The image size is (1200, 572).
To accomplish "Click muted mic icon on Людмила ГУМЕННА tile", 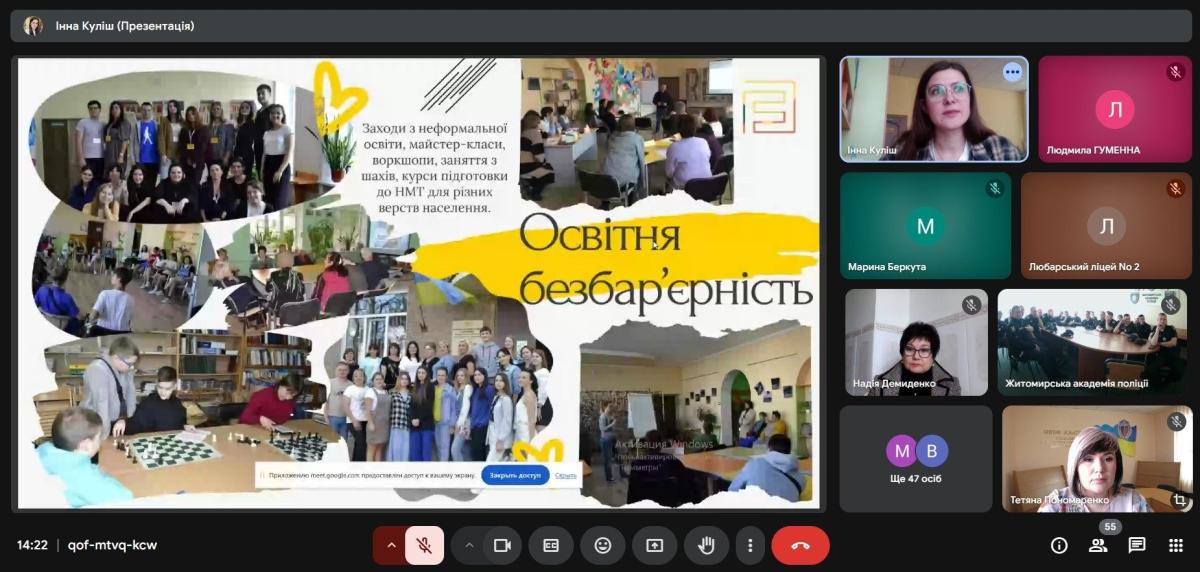I will [x=1175, y=72].
